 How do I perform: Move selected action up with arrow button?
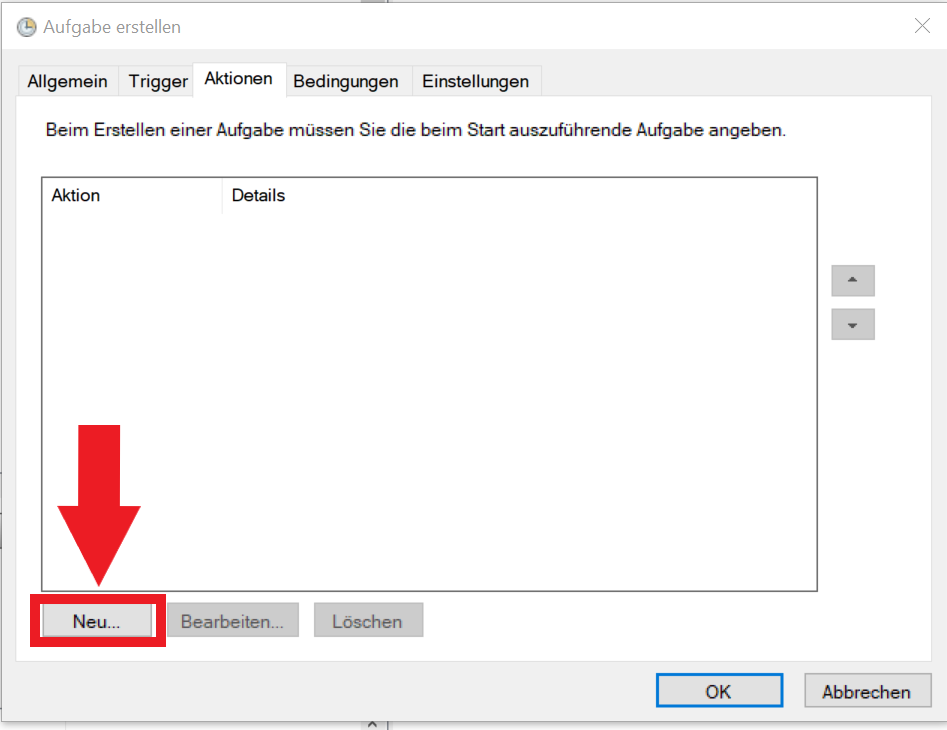click(x=853, y=280)
